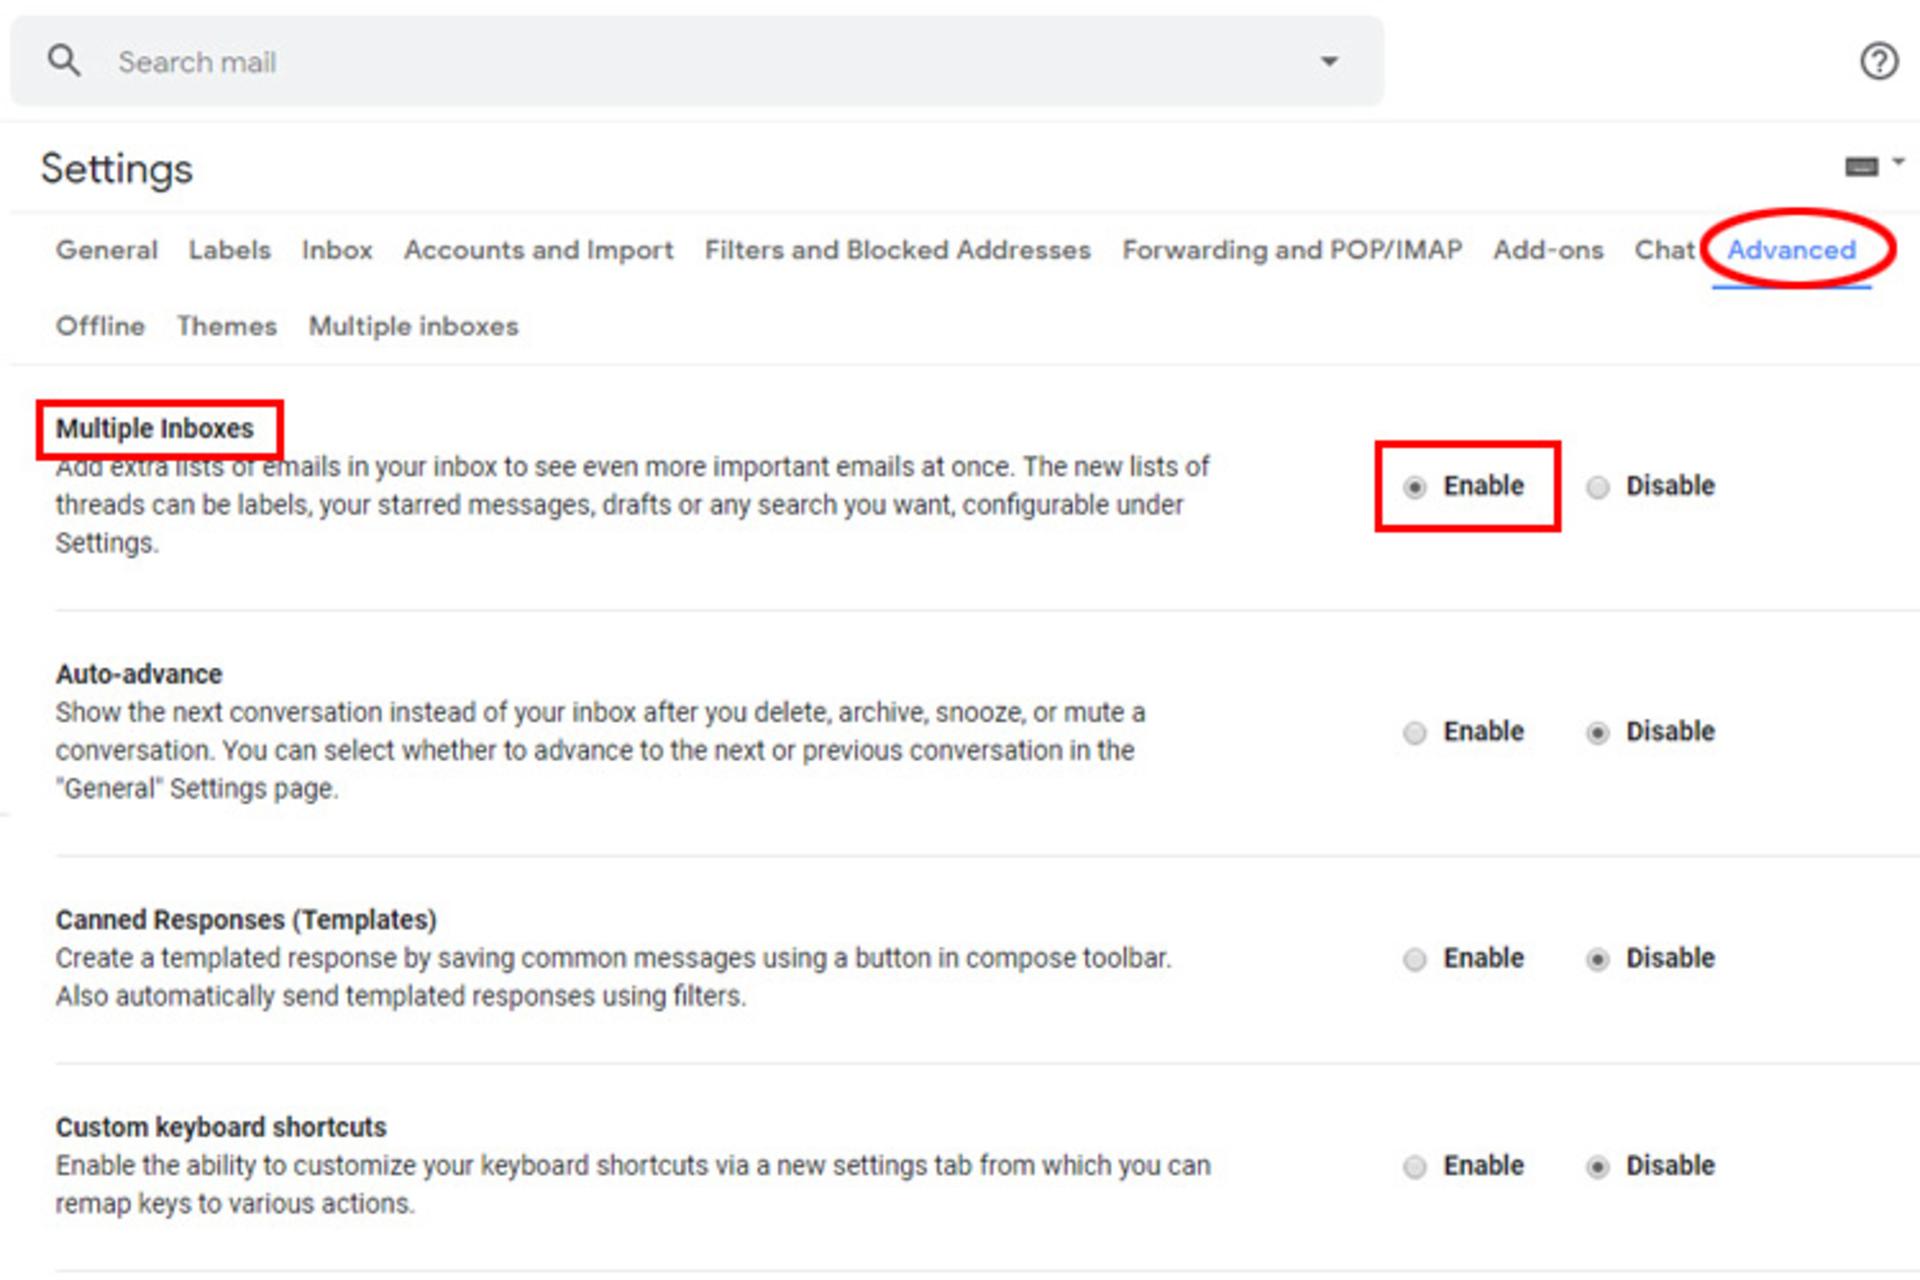The height and width of the screenshot is (1280, 1920).
Task: Open the Multiple inboxes tab
Action: [414, 326]
